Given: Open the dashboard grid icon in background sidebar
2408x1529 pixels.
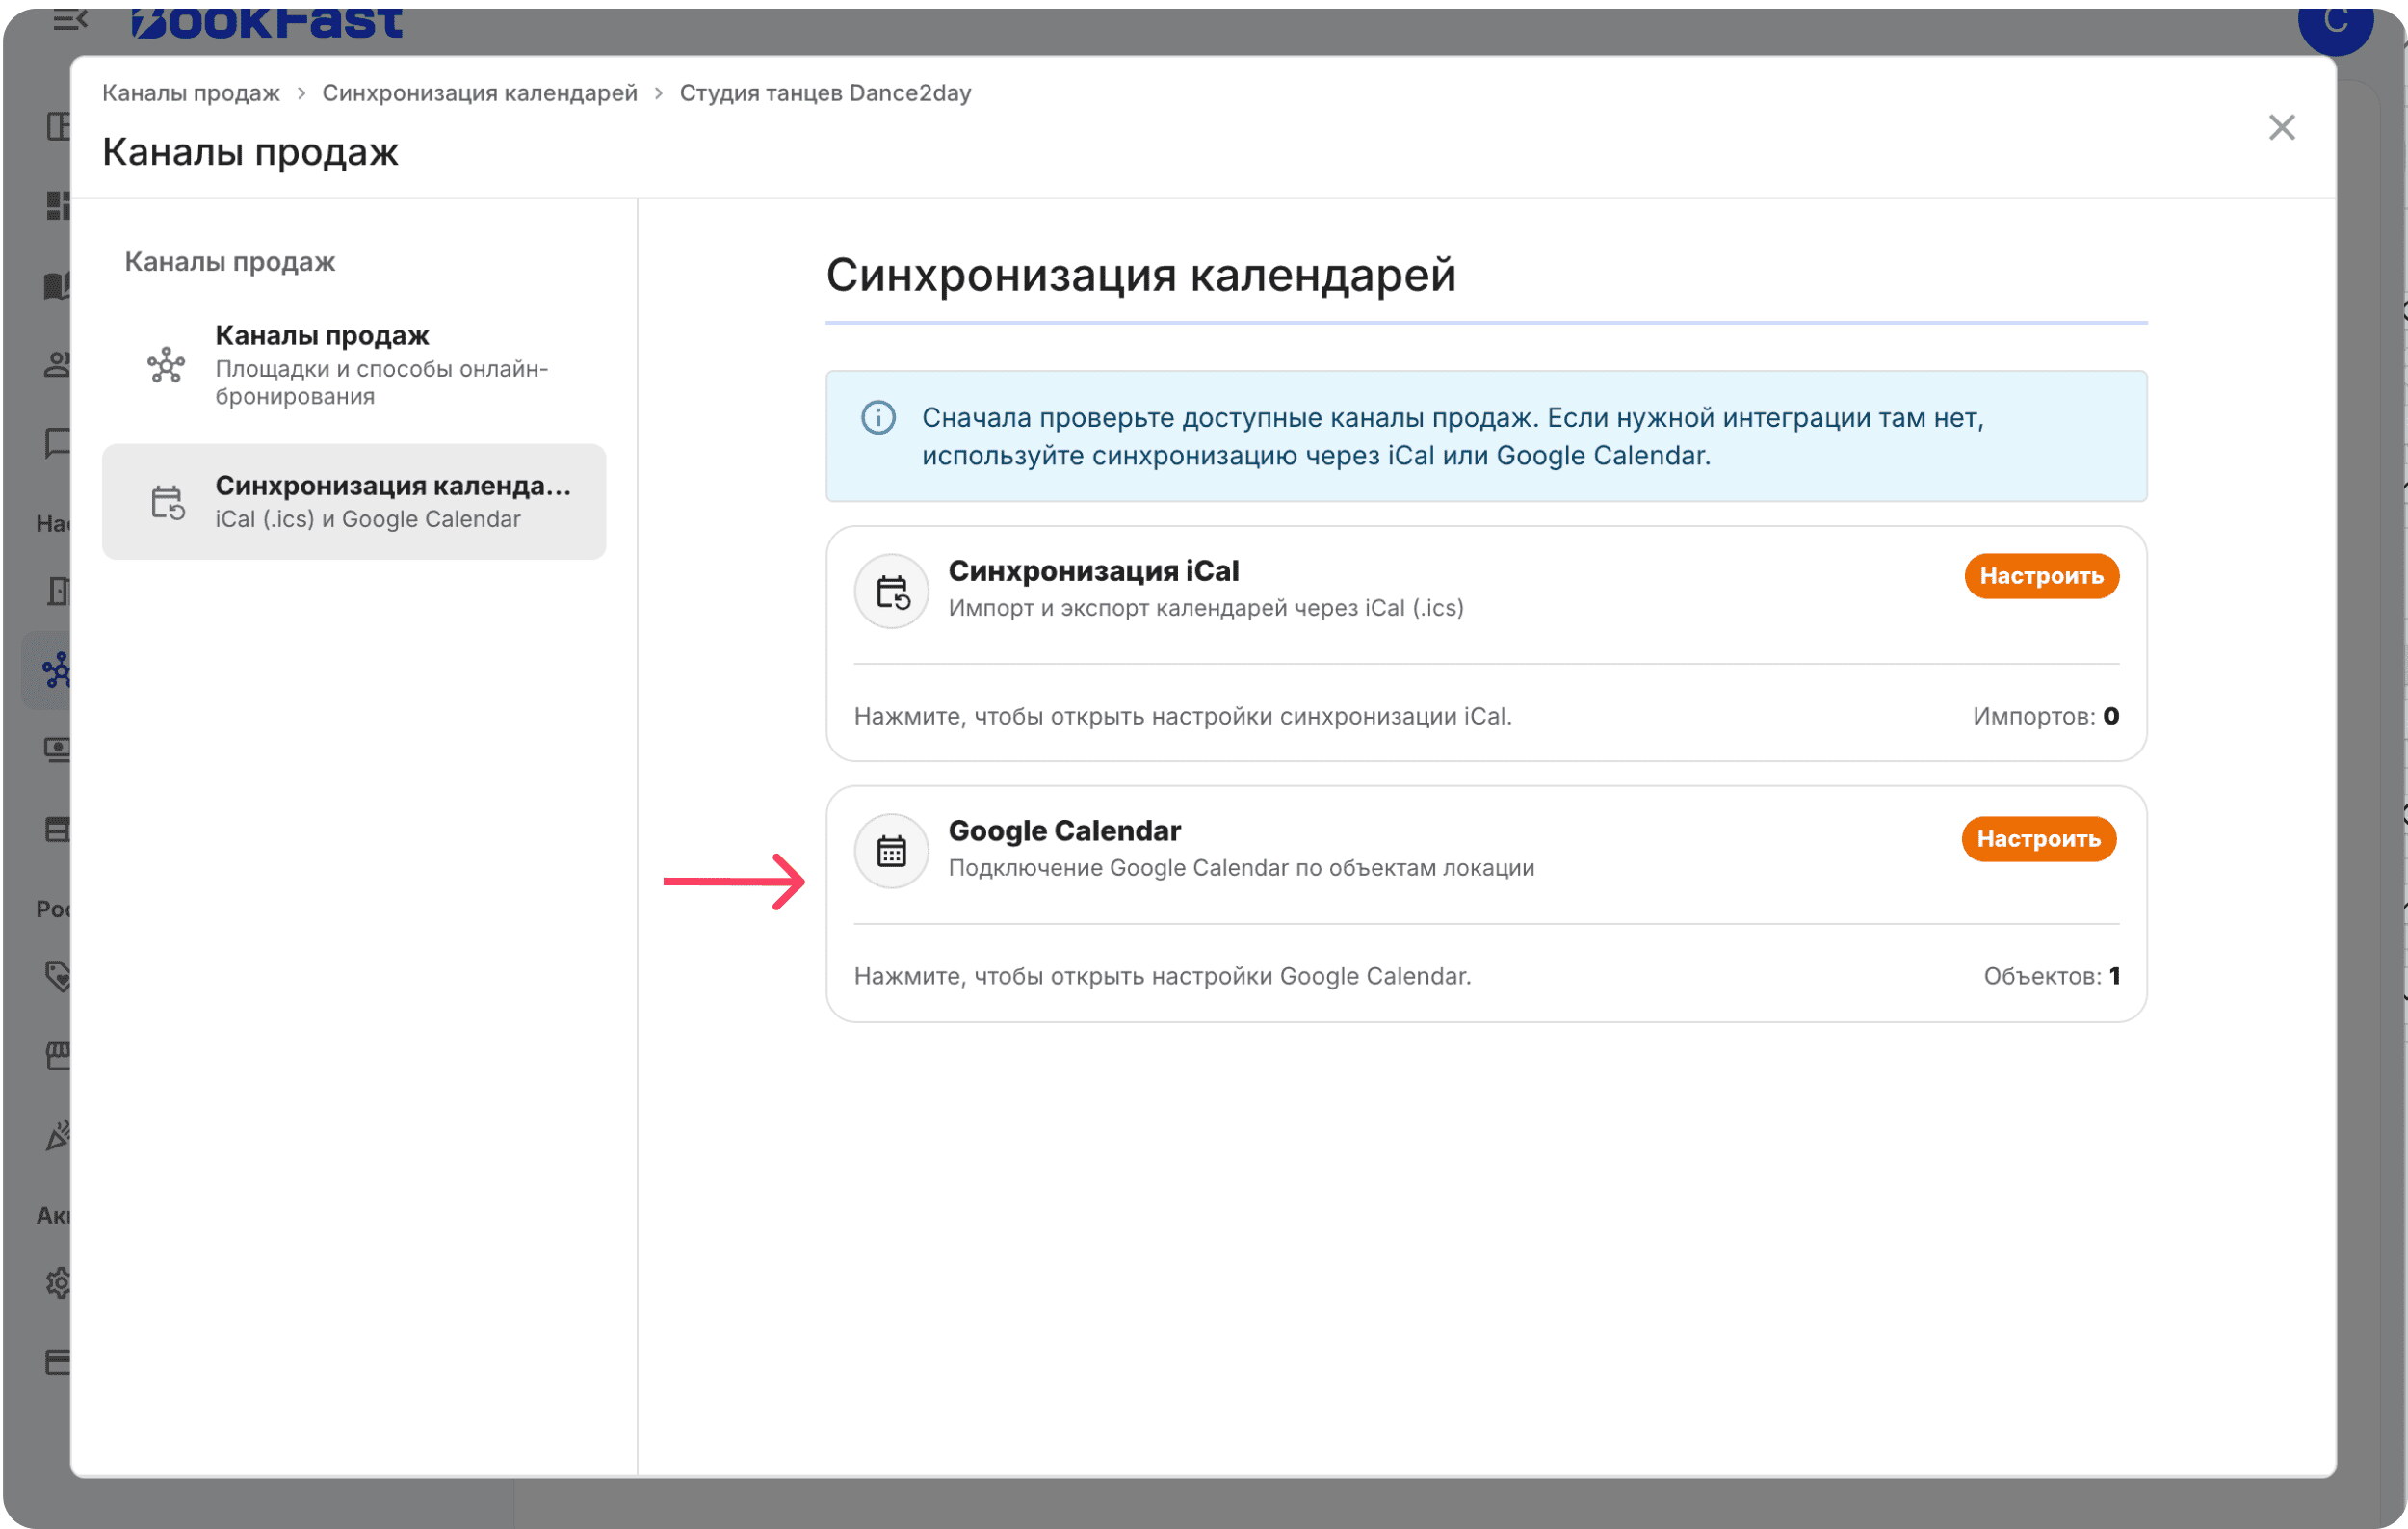Looking at the screenshot, I should (58, 205).
